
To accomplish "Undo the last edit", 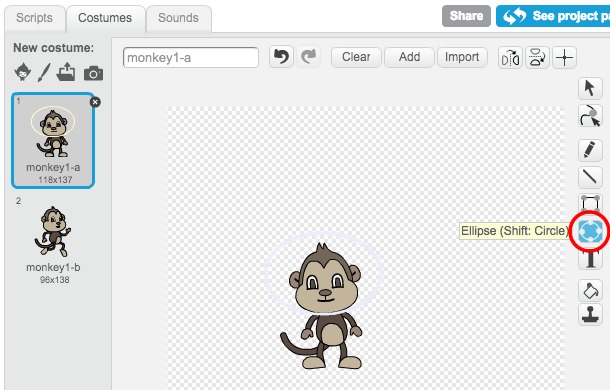I will 281,57.
